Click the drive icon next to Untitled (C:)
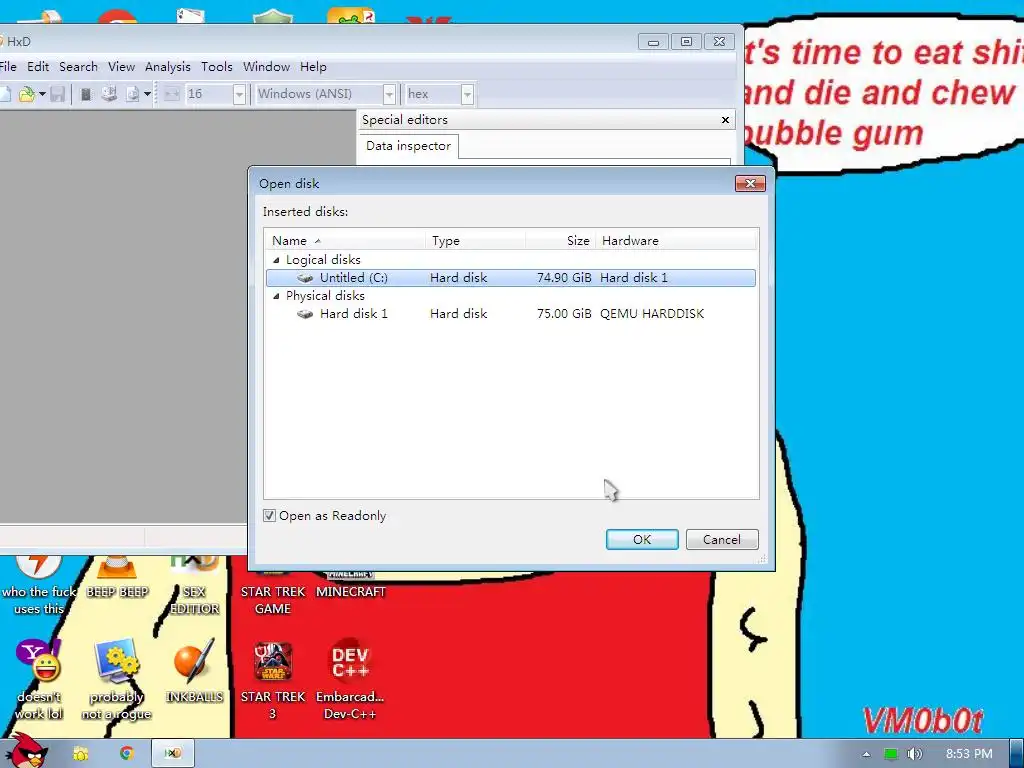 tap(305, 278)
